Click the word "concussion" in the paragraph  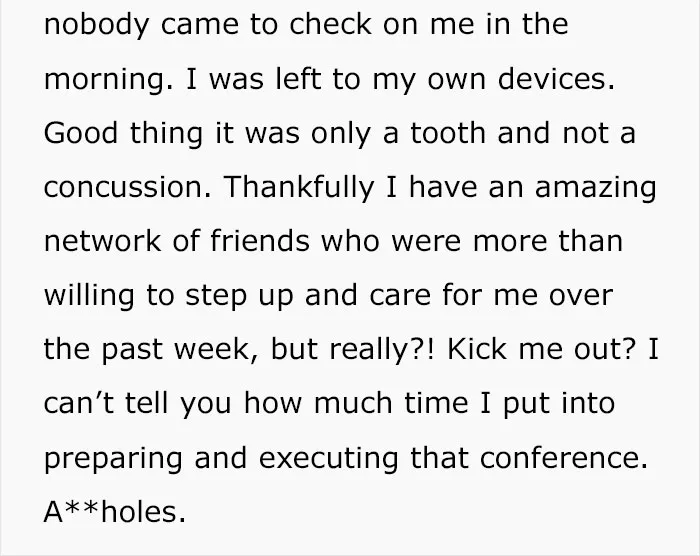[x=127, y=187]
